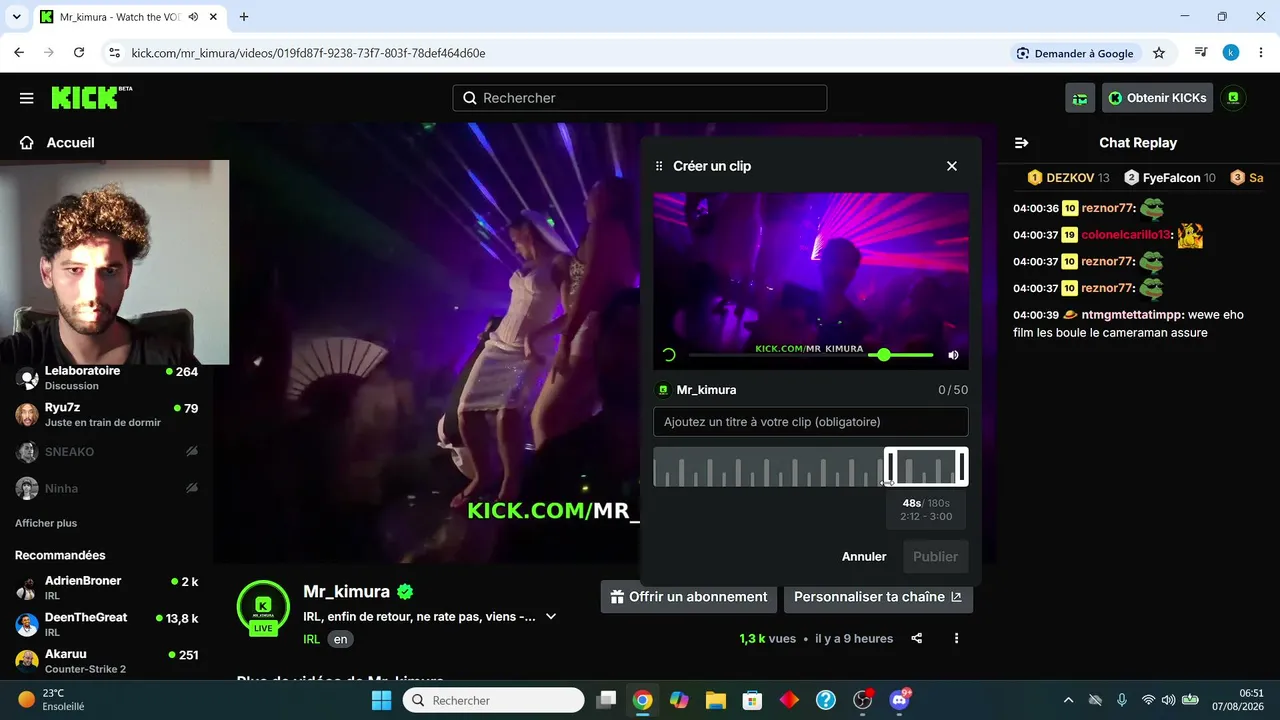Mute the browser tab audio

coord(193,17)
